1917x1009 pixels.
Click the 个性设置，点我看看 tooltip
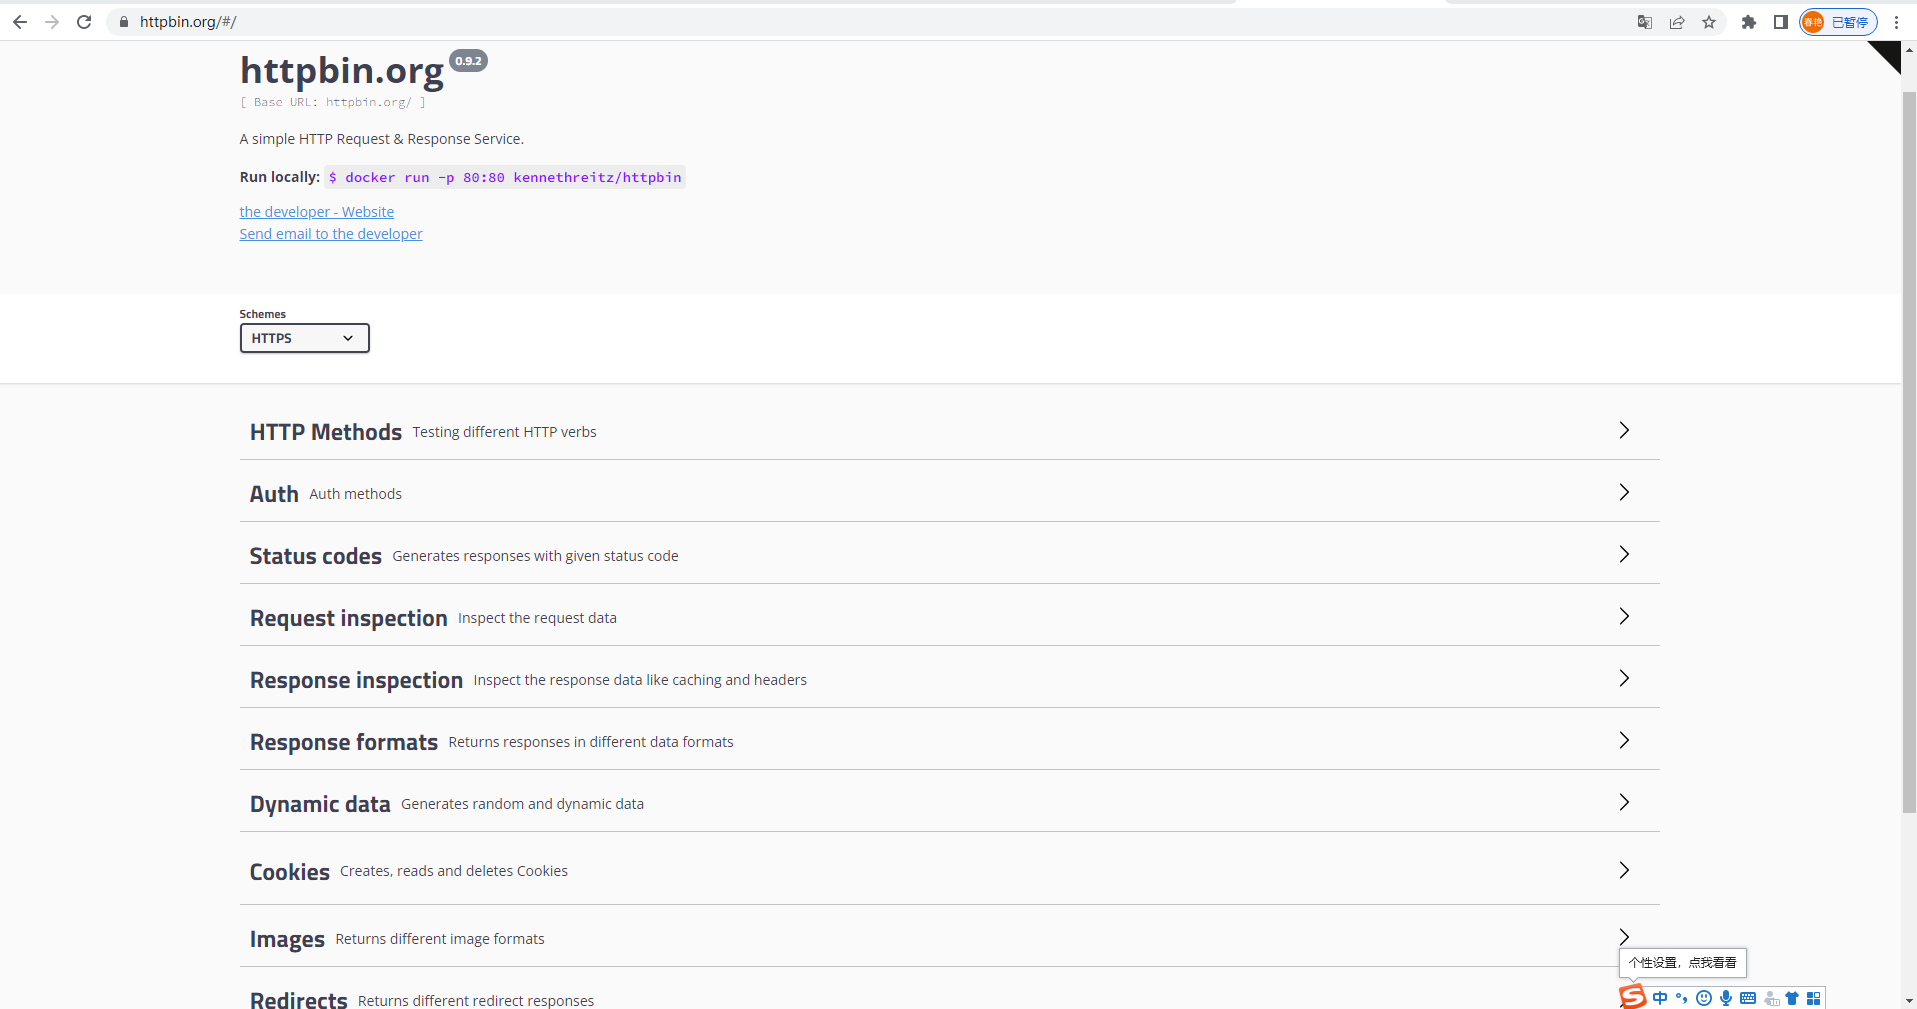pyautogui.click(x=1683, y=963)
